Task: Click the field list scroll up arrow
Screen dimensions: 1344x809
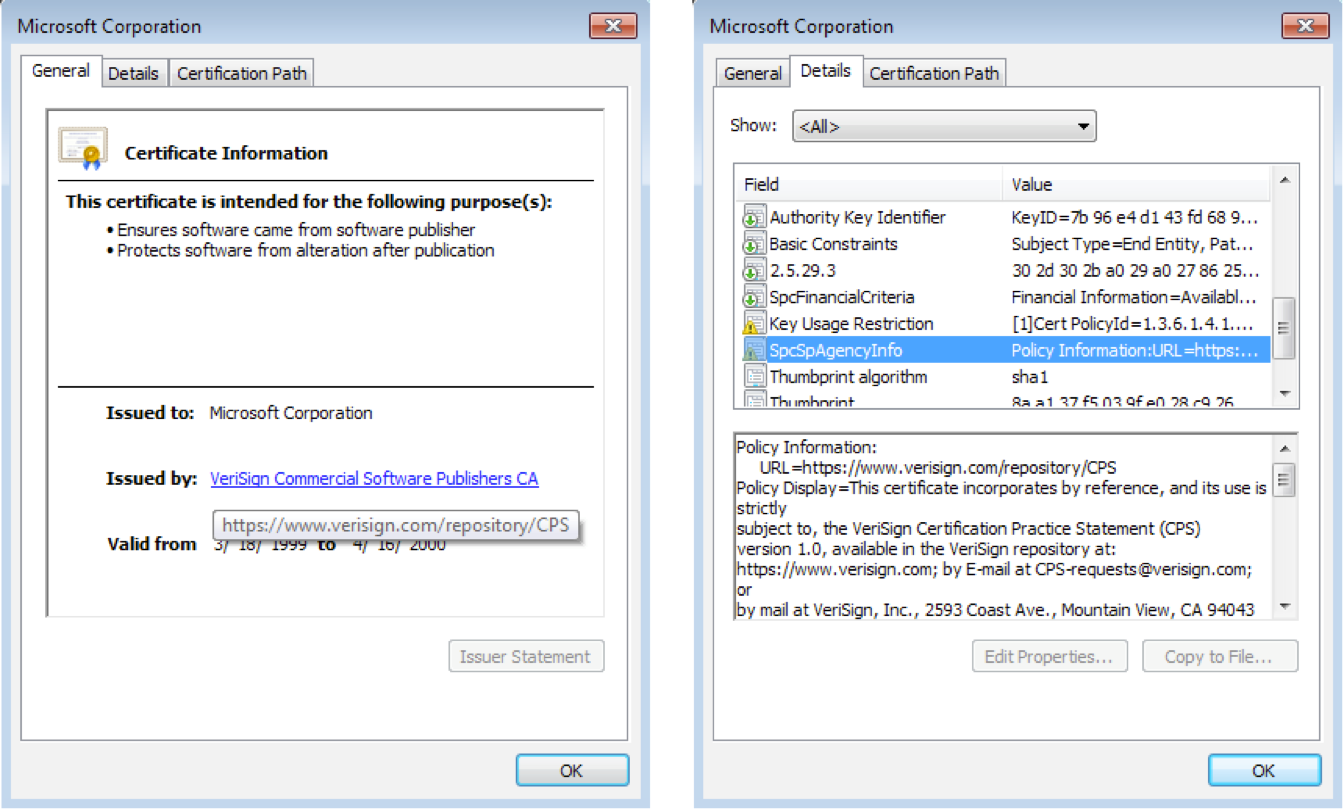Action: [x=1284, y=180]
